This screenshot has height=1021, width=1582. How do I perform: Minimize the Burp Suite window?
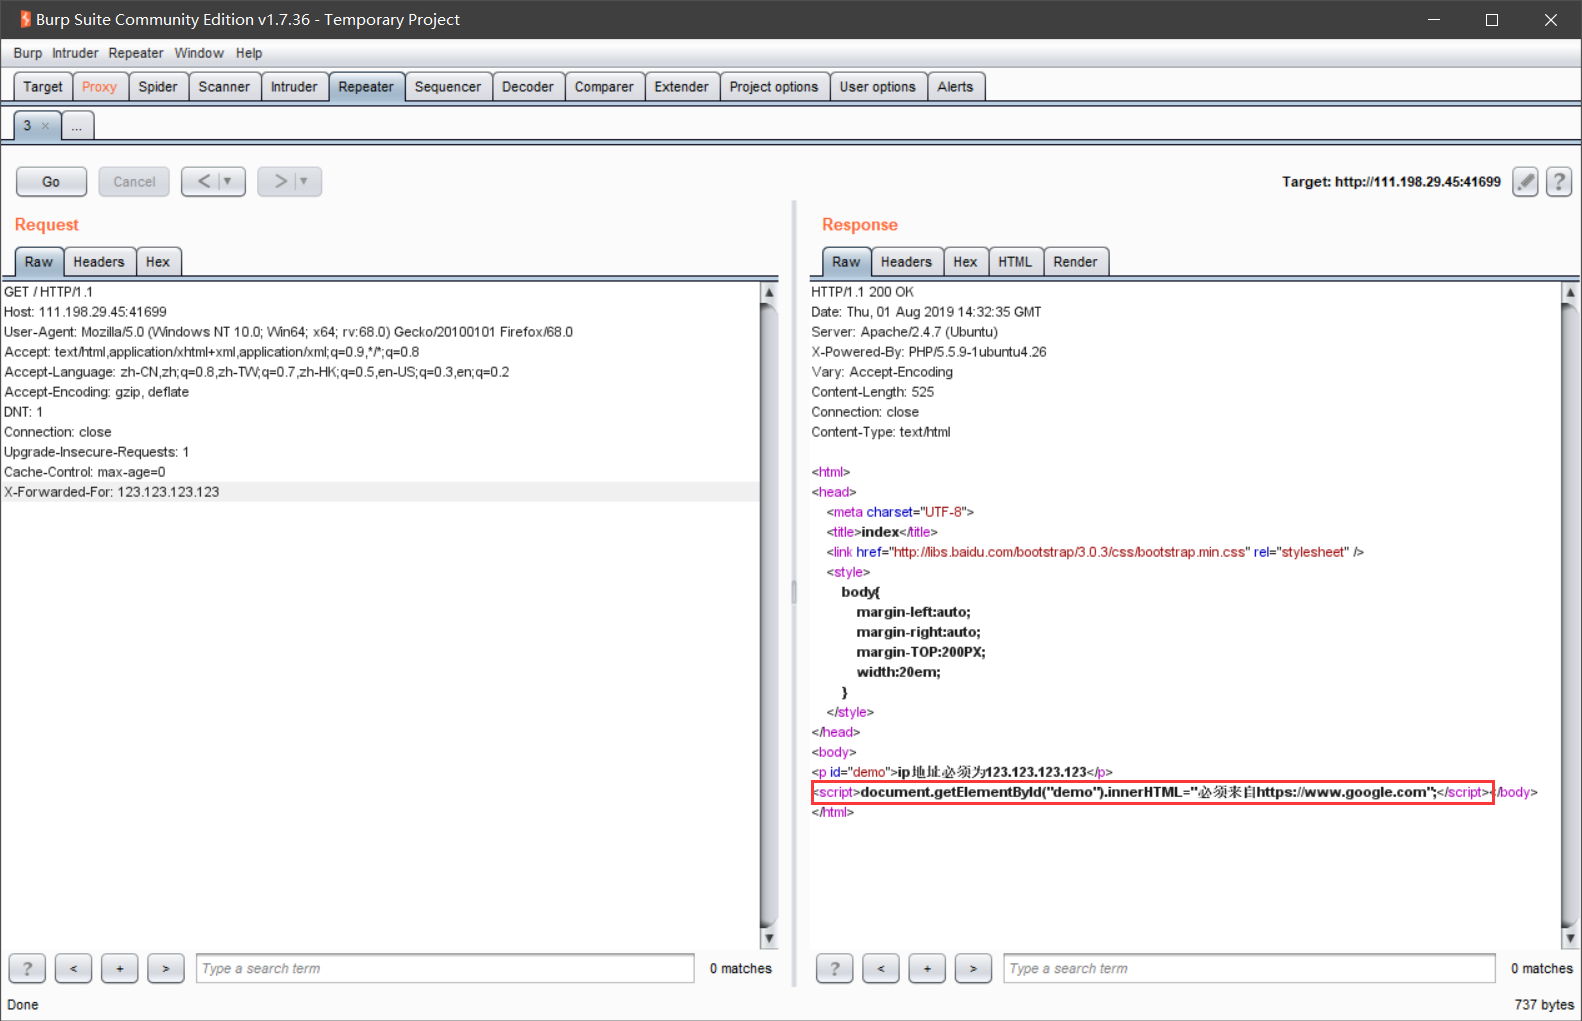click(1434, 19)
